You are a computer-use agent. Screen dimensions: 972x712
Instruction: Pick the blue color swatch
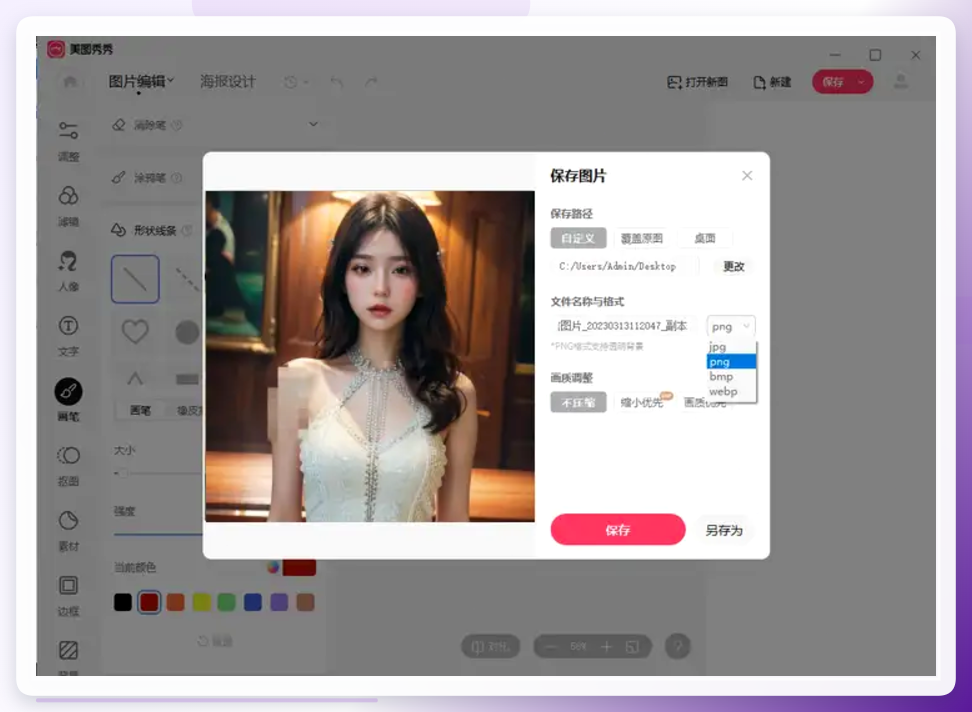pos(253,602)
